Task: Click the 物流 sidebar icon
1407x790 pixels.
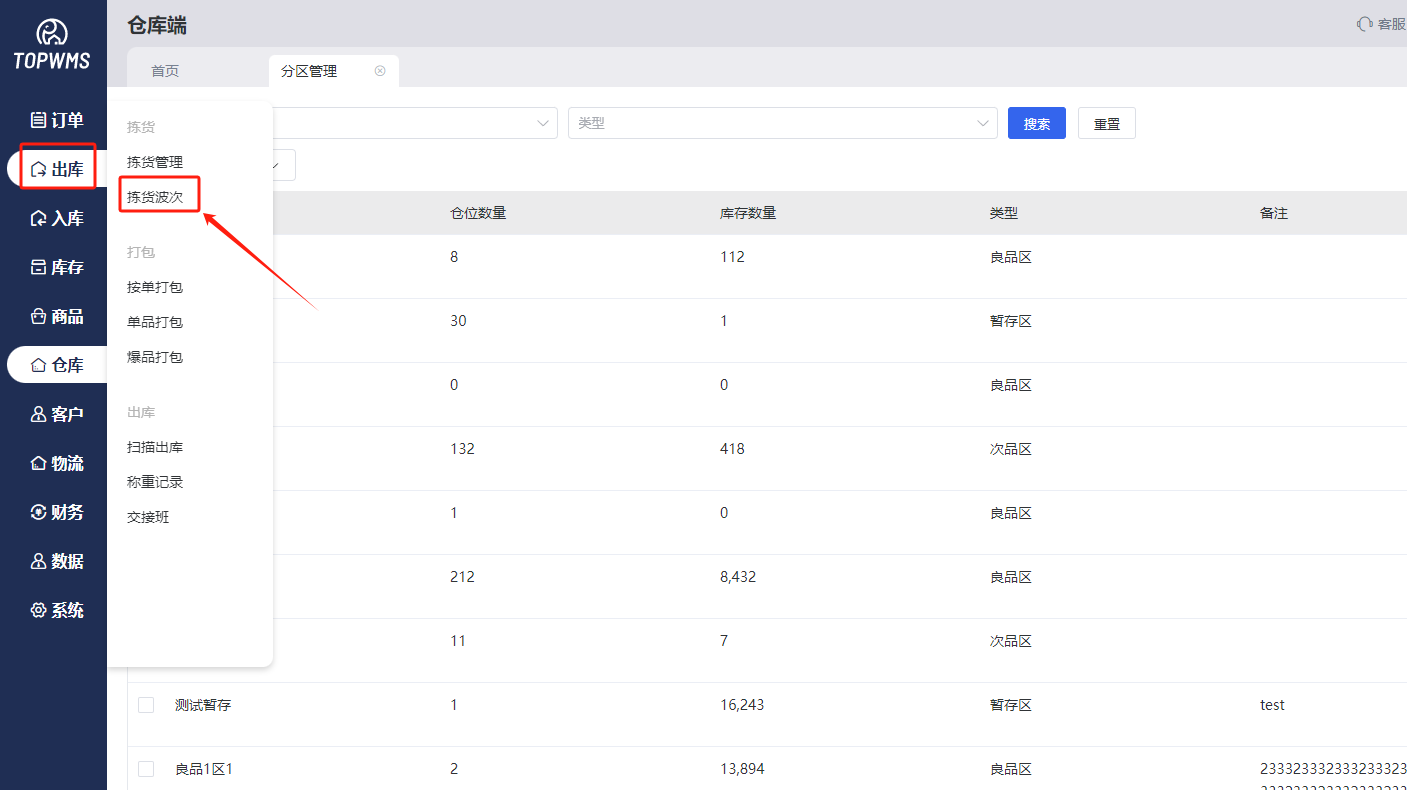Action: pos(38,463)
